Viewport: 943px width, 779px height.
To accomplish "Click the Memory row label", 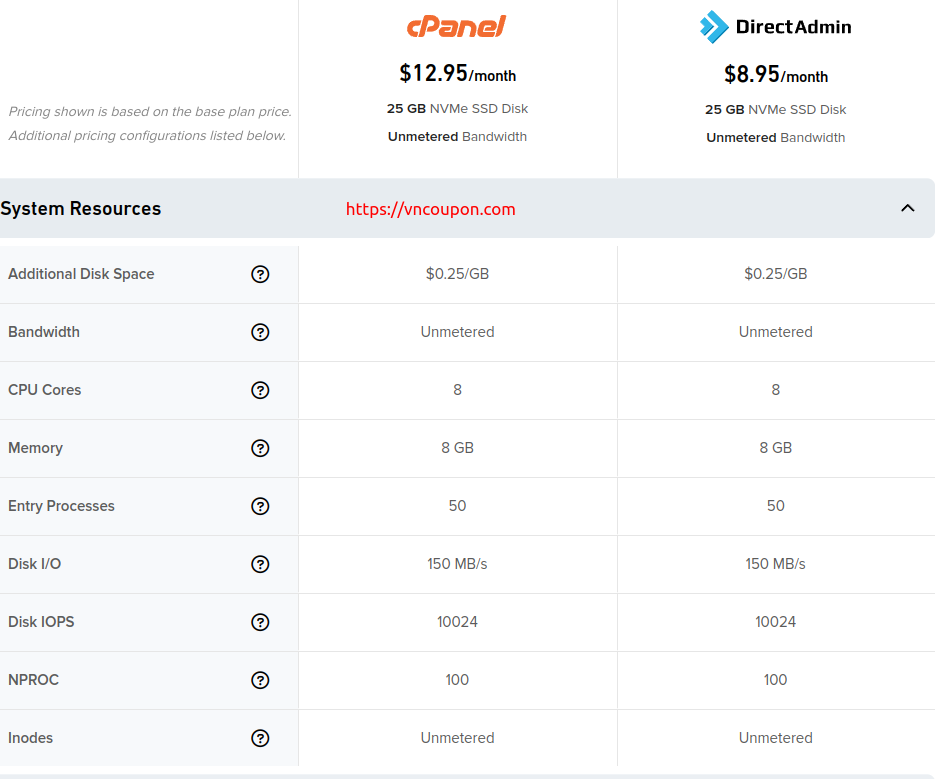I will (35, 448).
